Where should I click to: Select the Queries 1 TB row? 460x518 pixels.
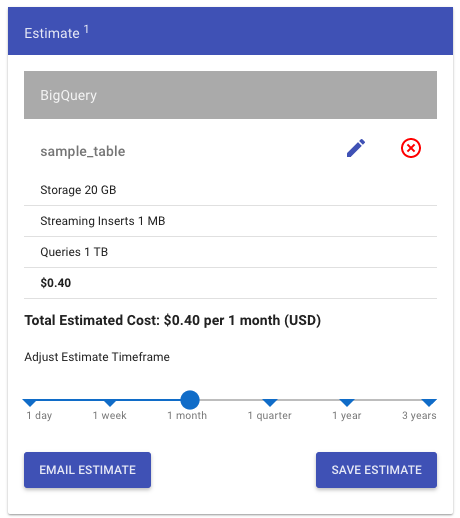point(230,252)
